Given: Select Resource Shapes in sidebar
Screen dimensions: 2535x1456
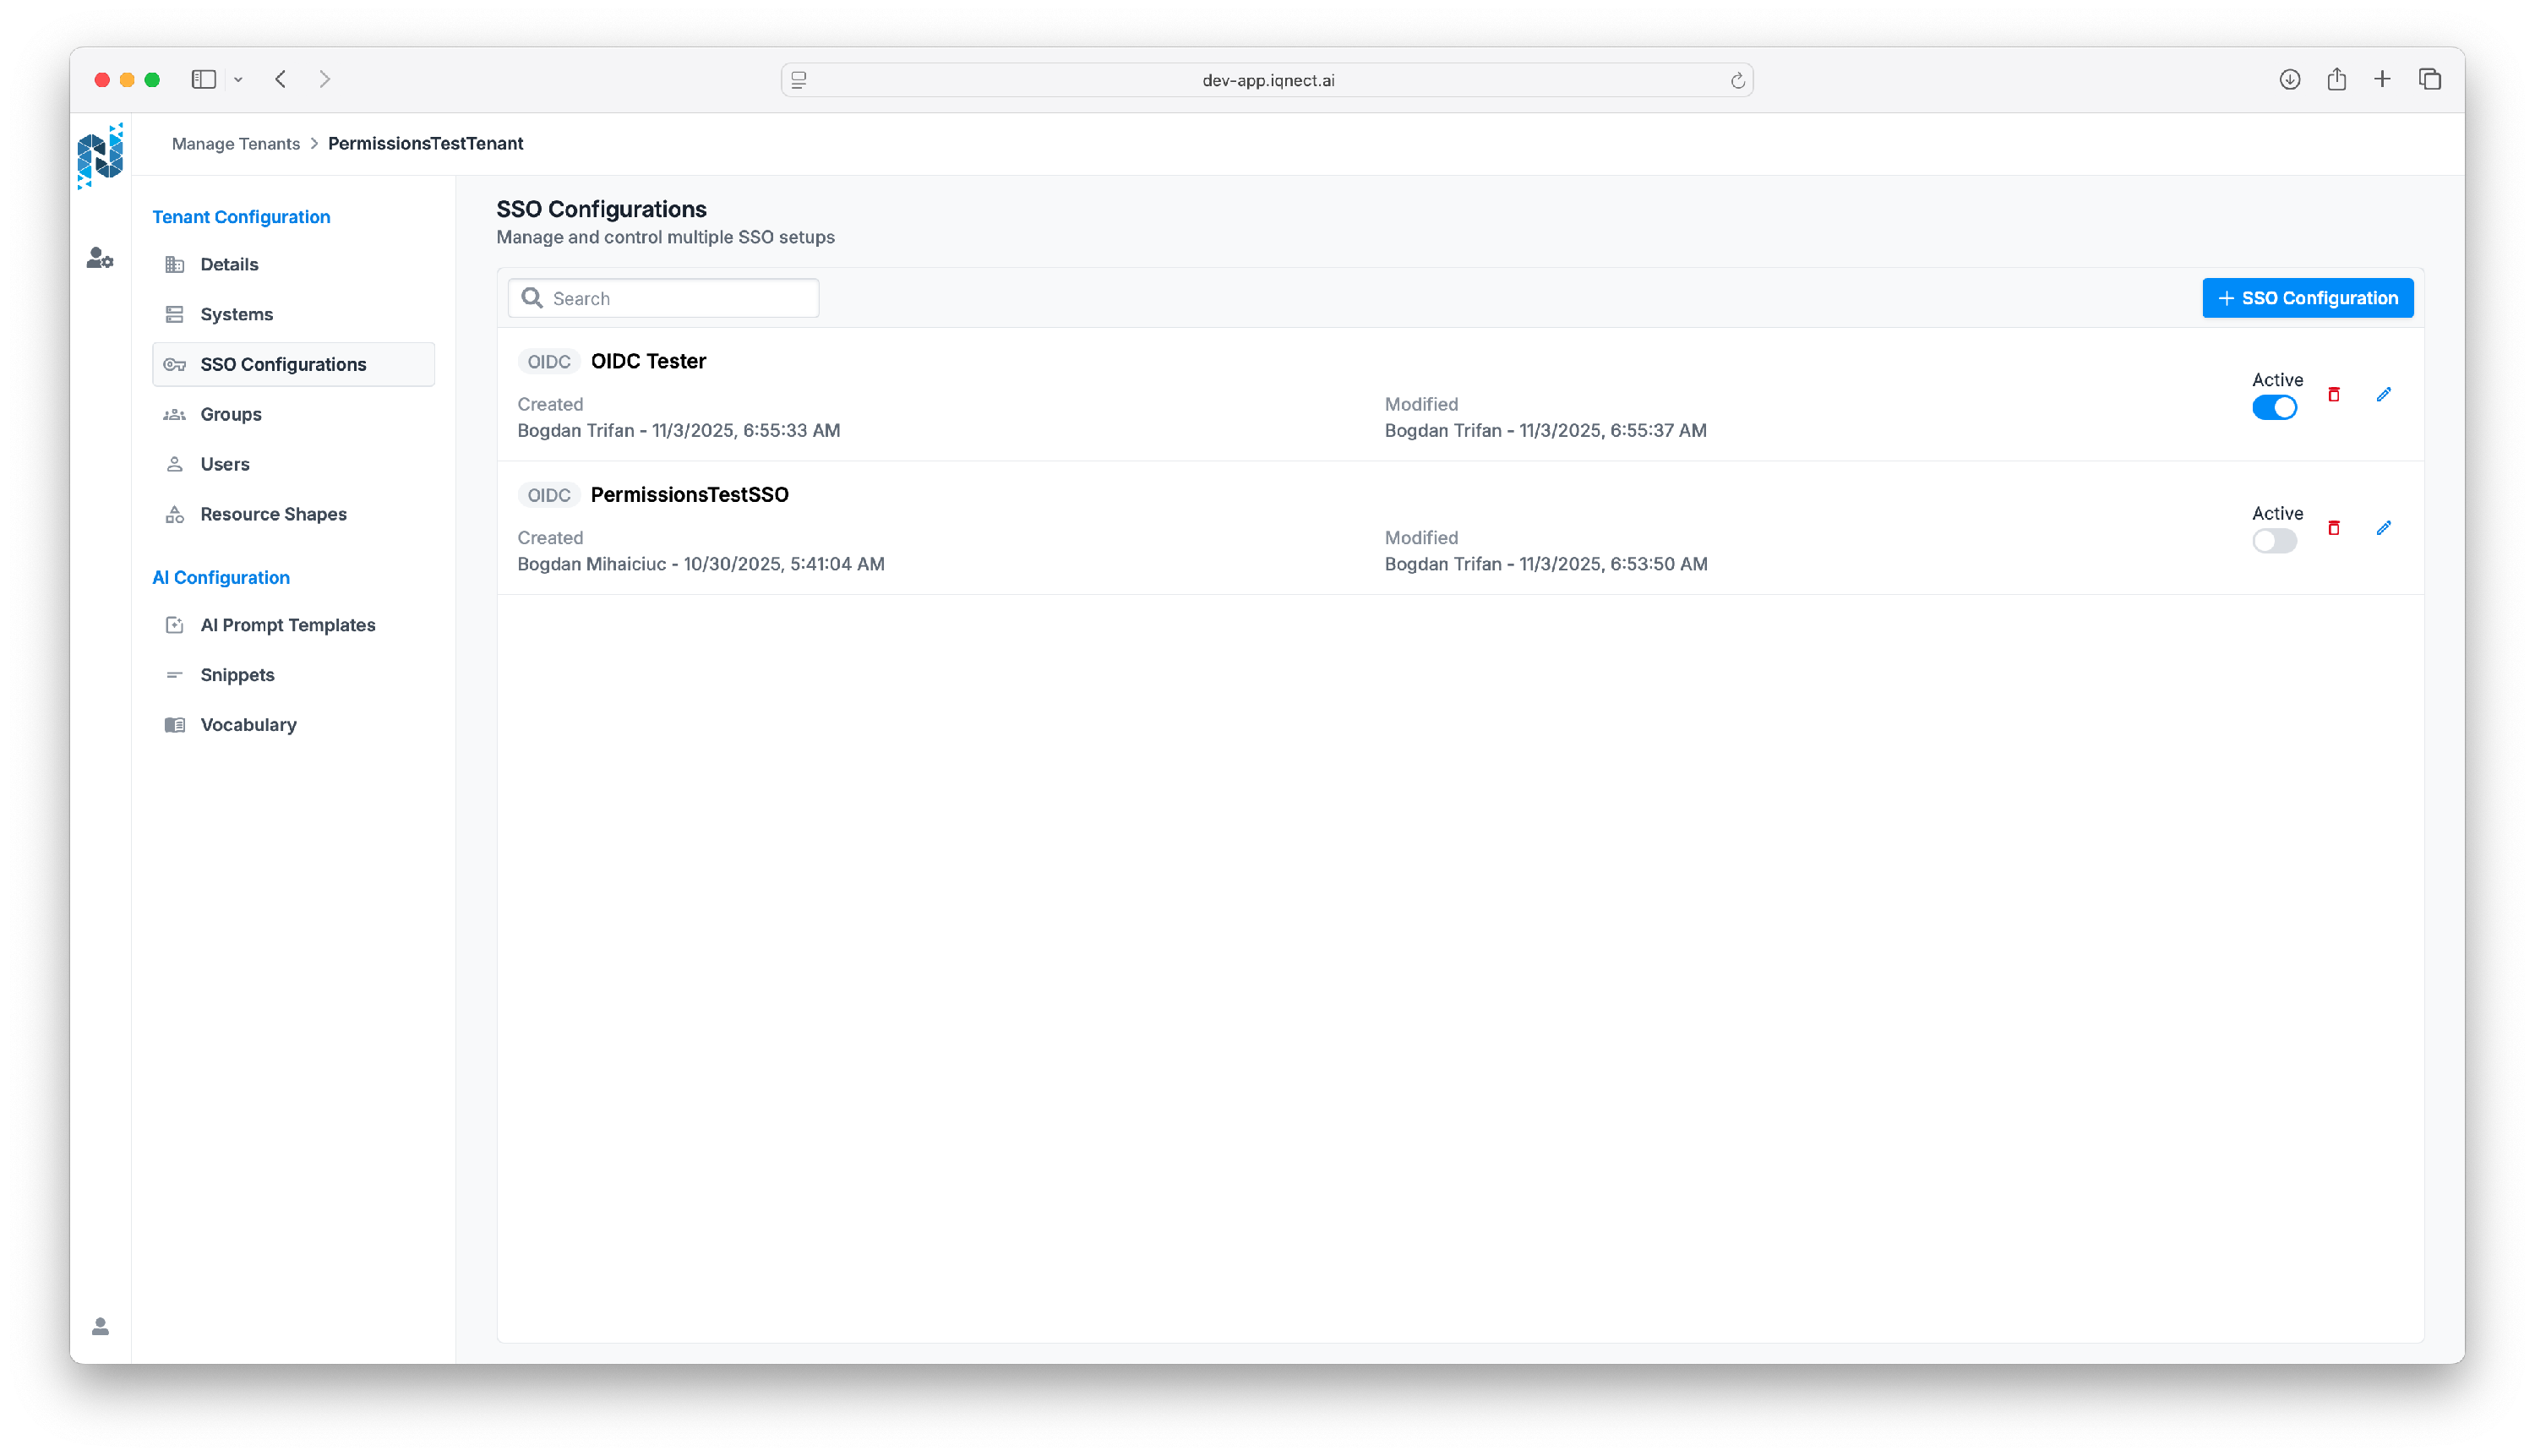Looking at the screenshot, I should click(273, 514).
